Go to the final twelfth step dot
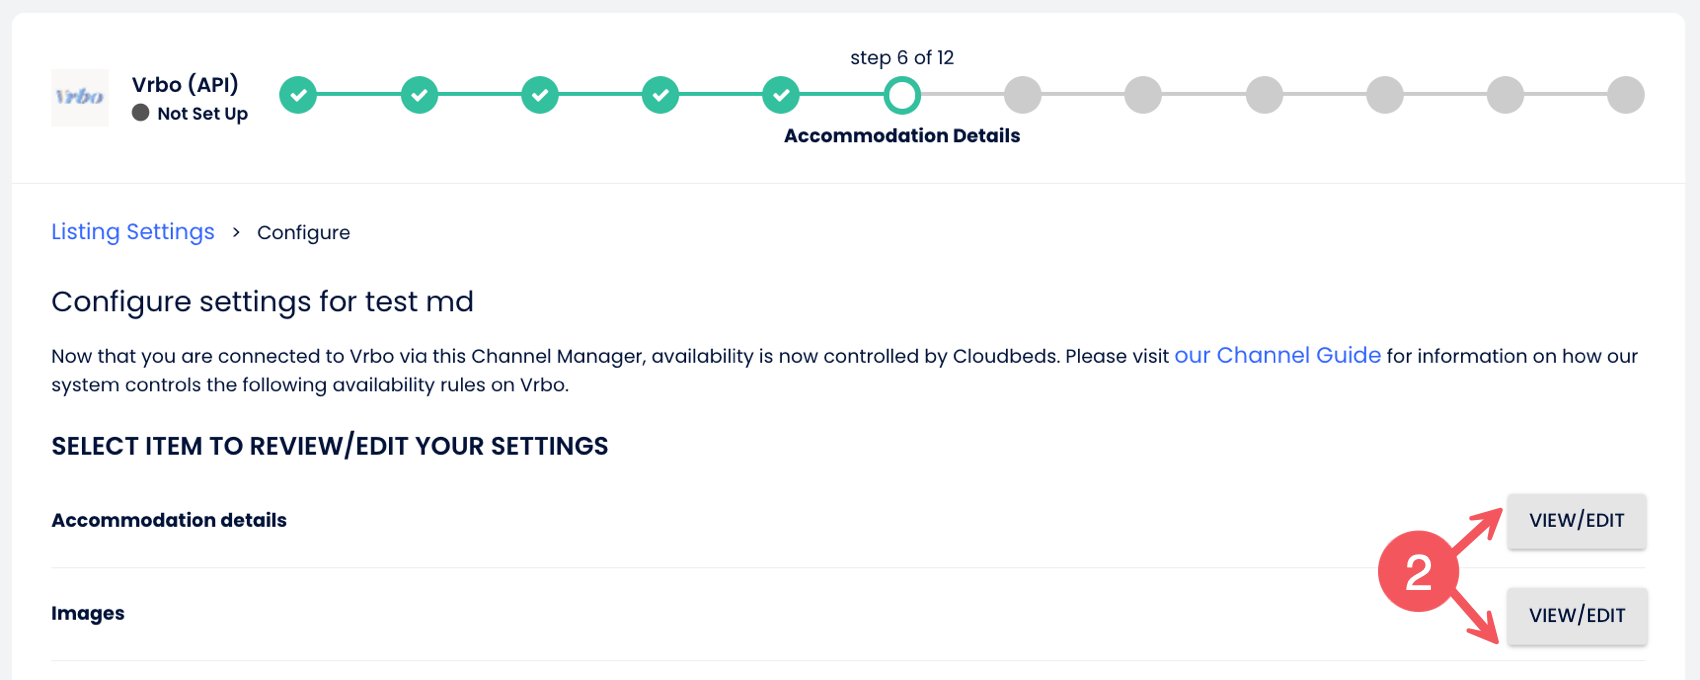The width and height of the screenshot is (1700, 680). tap(1626, 95)
